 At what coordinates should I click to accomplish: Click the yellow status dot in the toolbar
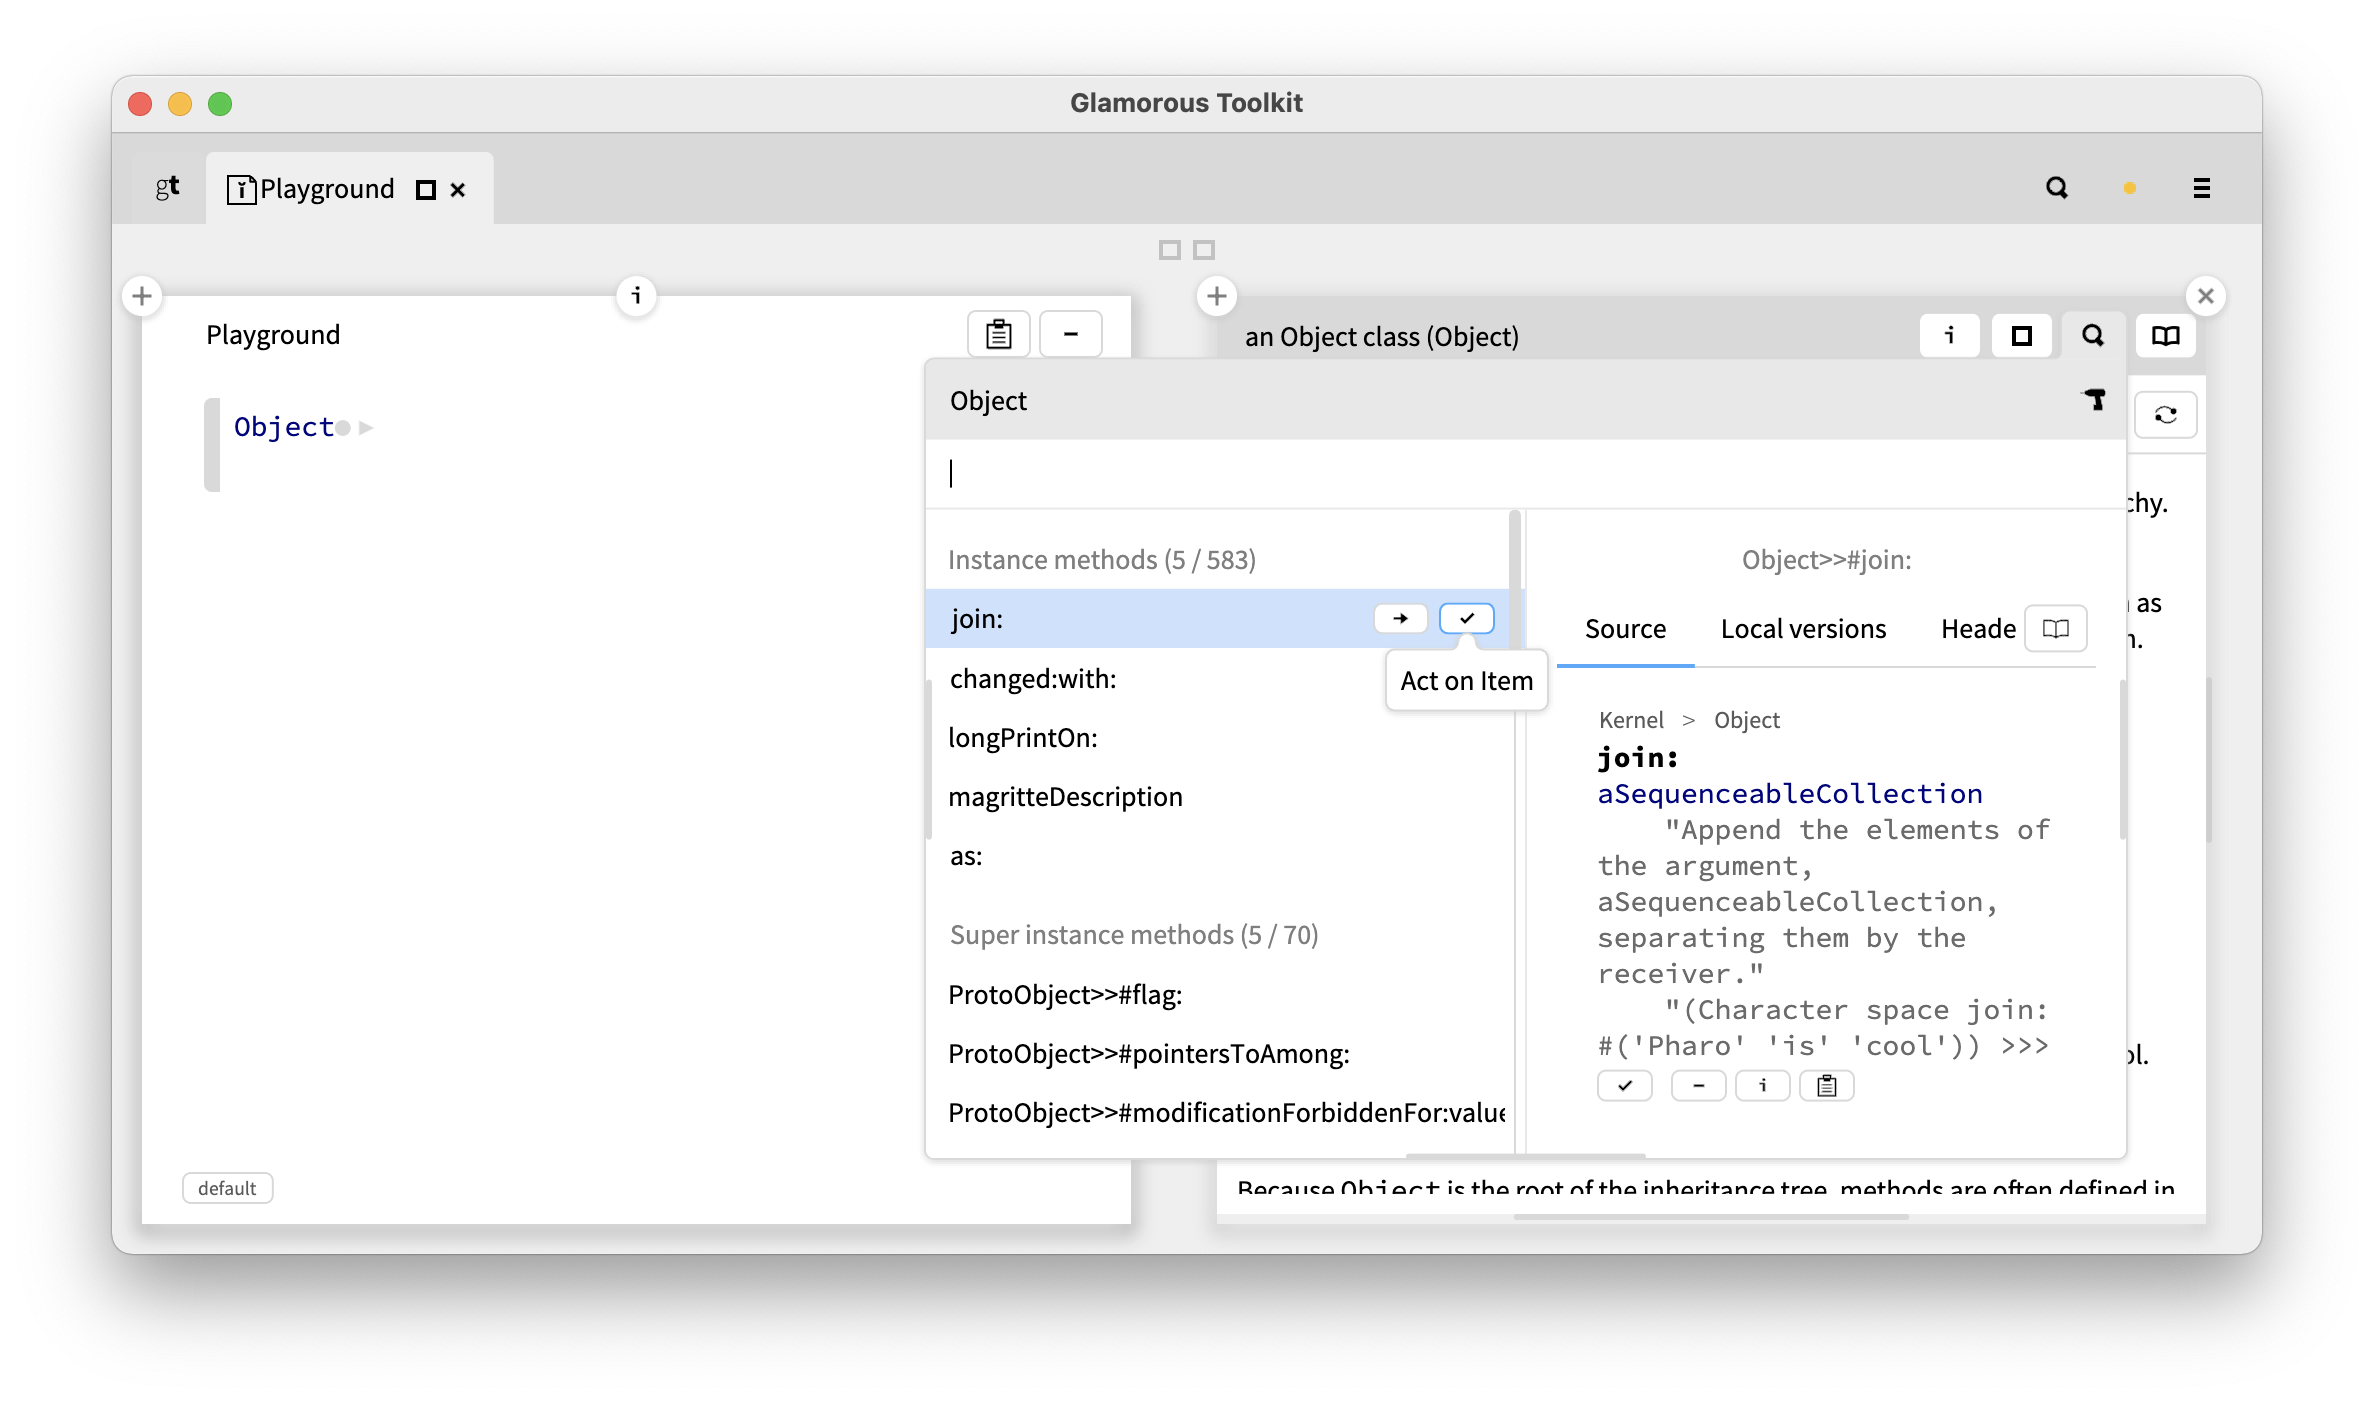[x=2128, y=188]
